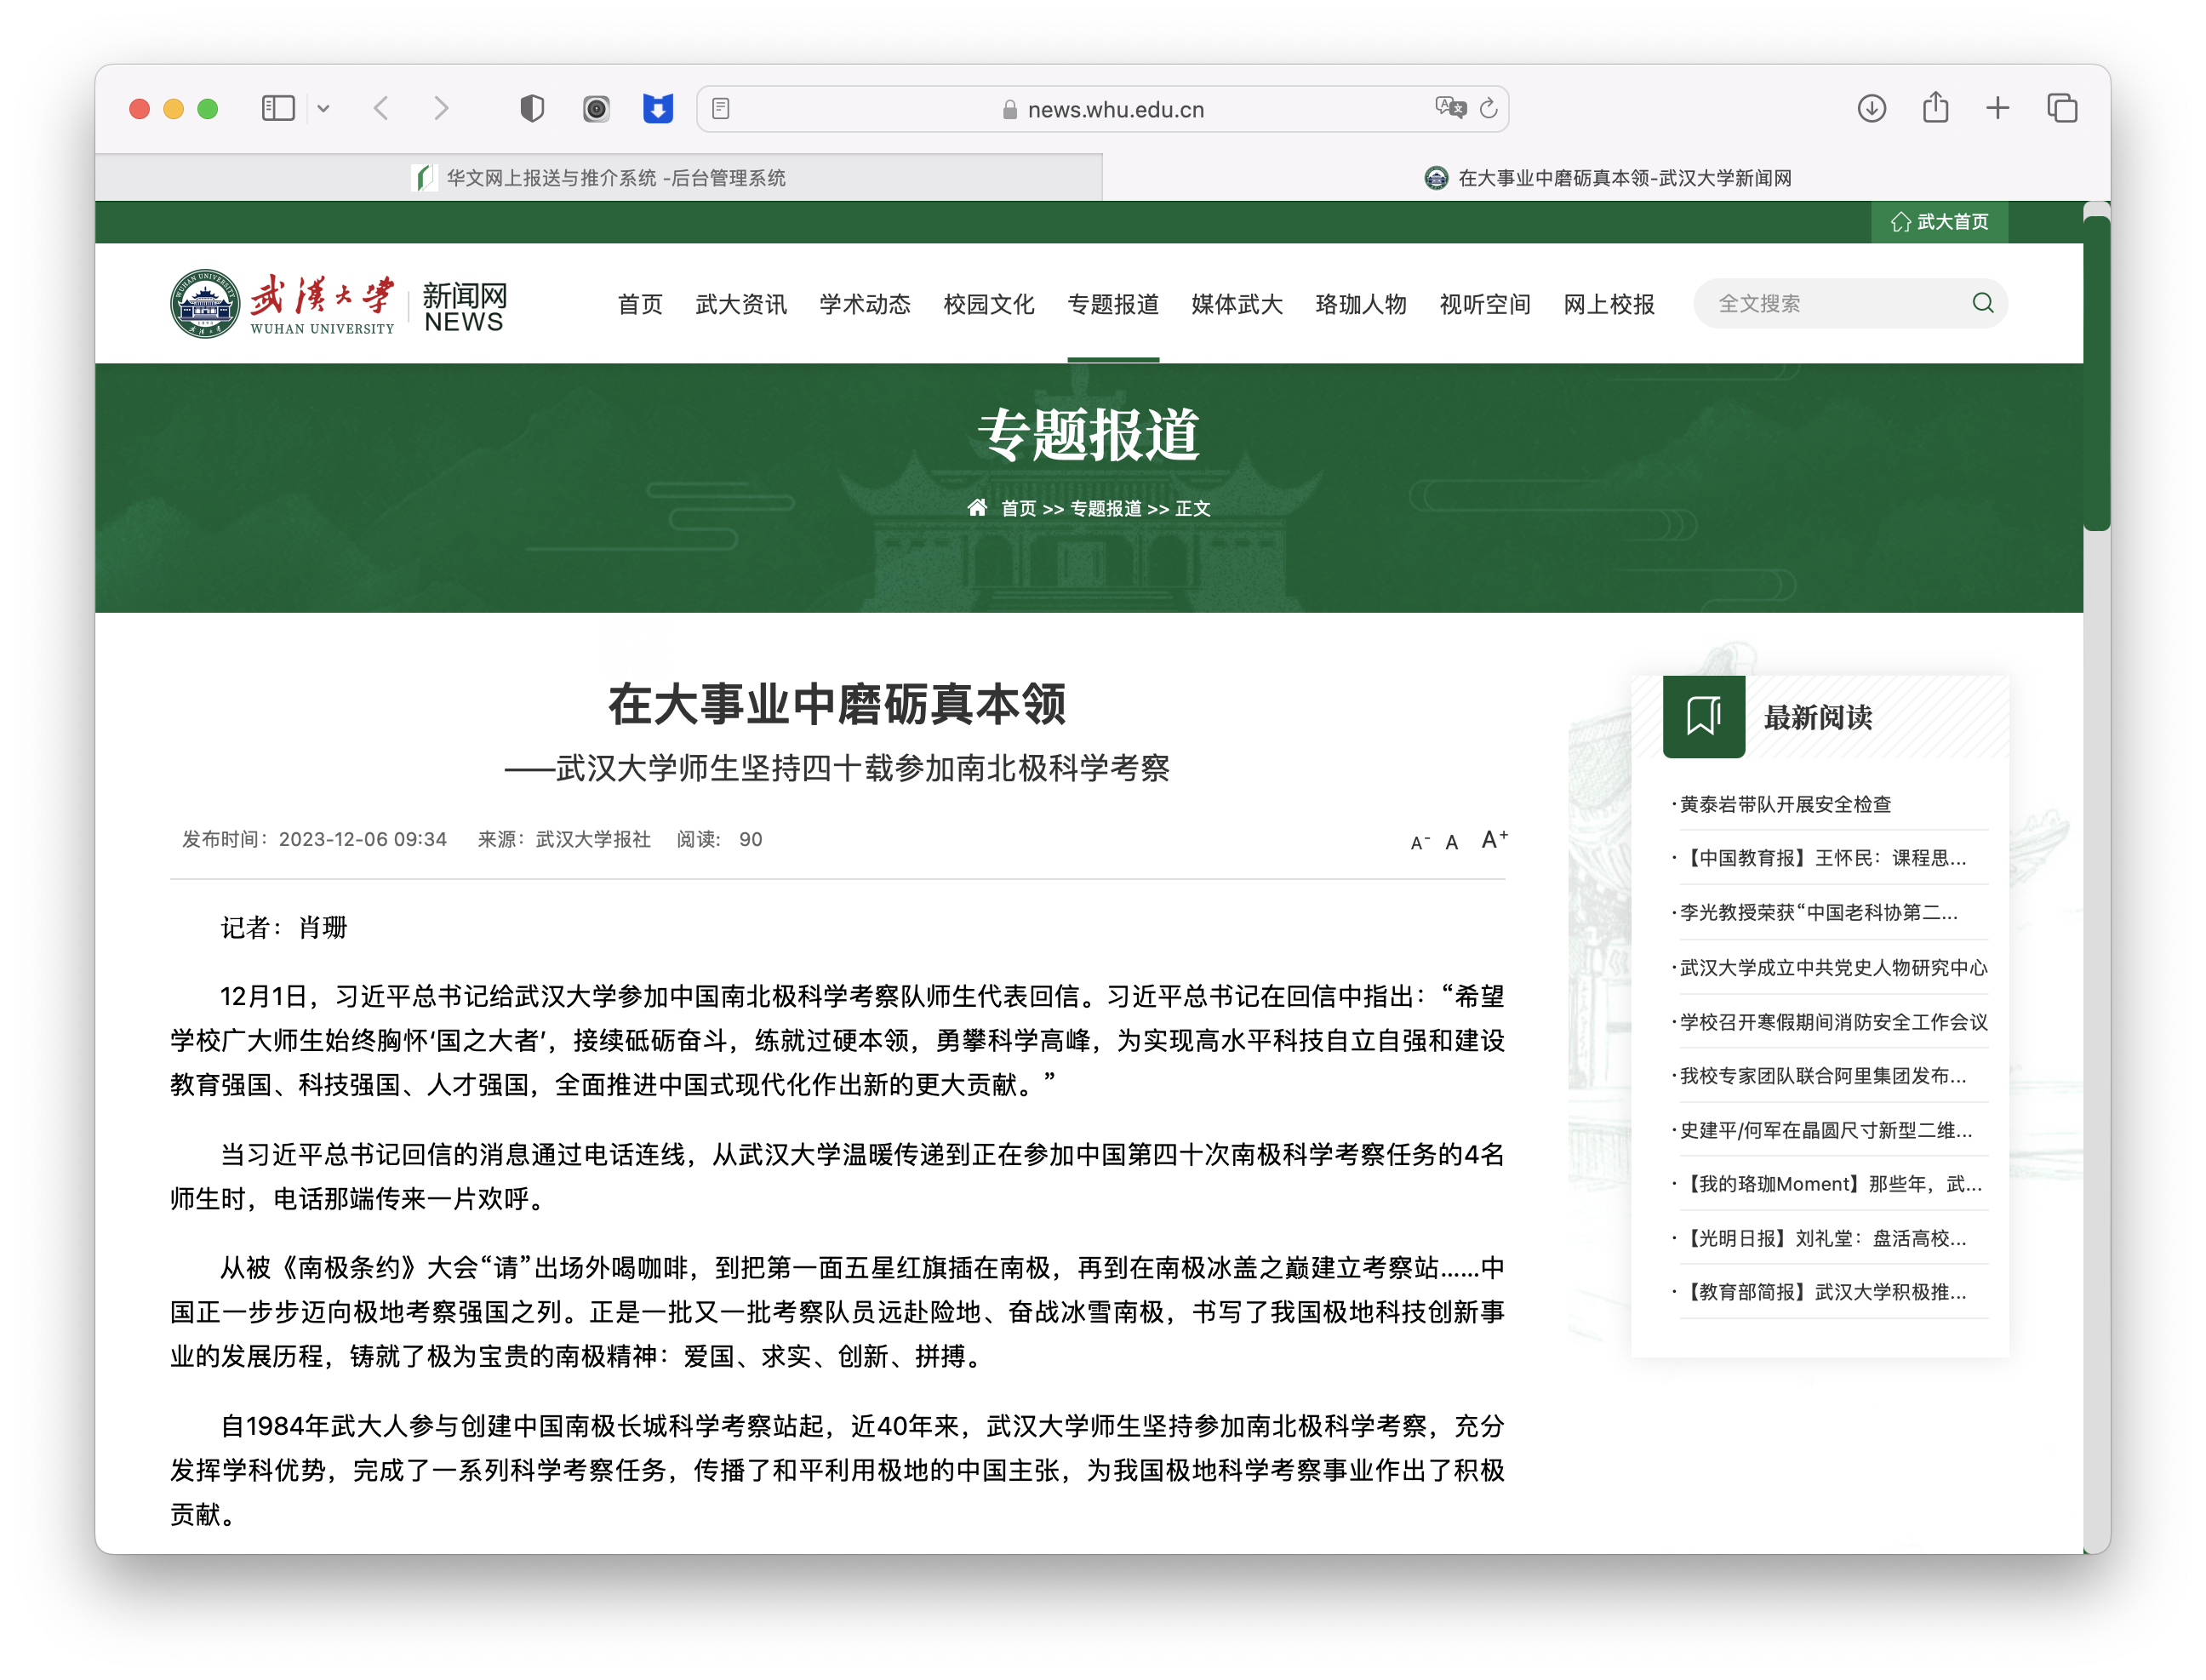Open 武大首页 link in top bar
Viewport: 2206px width, 1680px height.
coord(1939,222)
